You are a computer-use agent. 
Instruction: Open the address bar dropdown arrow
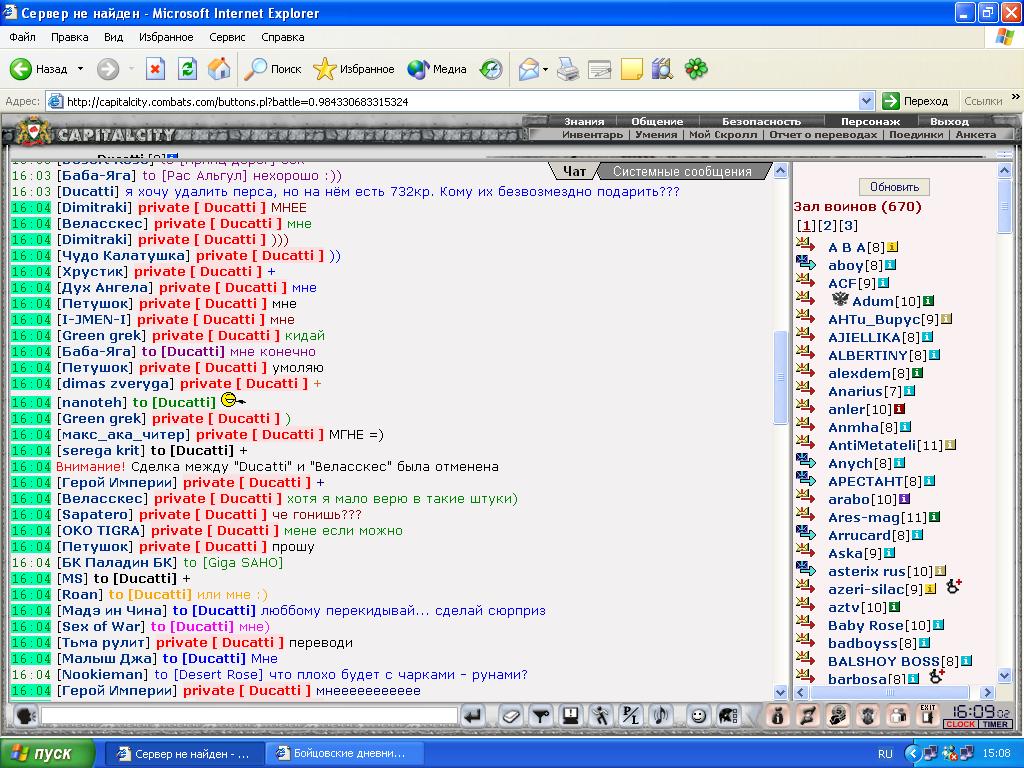click(866, 101)
